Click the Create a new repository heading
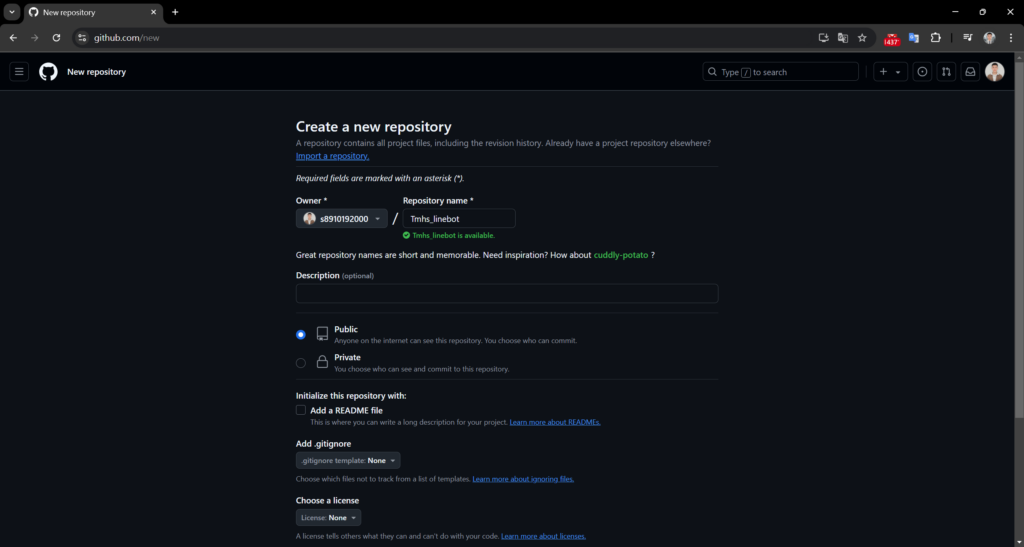1024x547 pixels. click(374, 127)
